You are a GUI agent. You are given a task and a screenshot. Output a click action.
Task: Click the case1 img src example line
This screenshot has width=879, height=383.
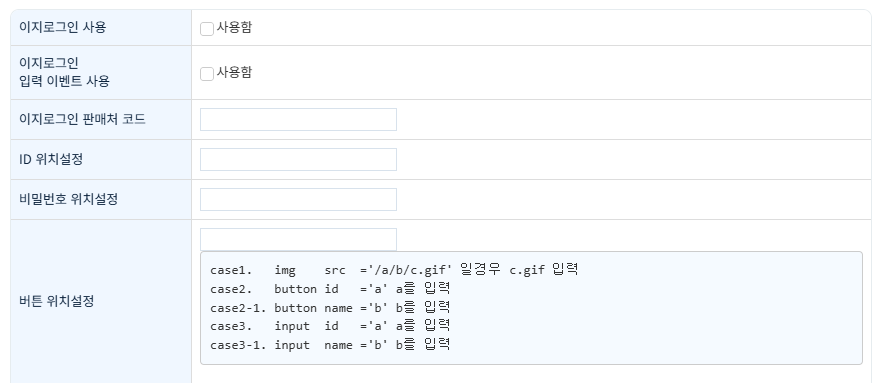point(394,270)
